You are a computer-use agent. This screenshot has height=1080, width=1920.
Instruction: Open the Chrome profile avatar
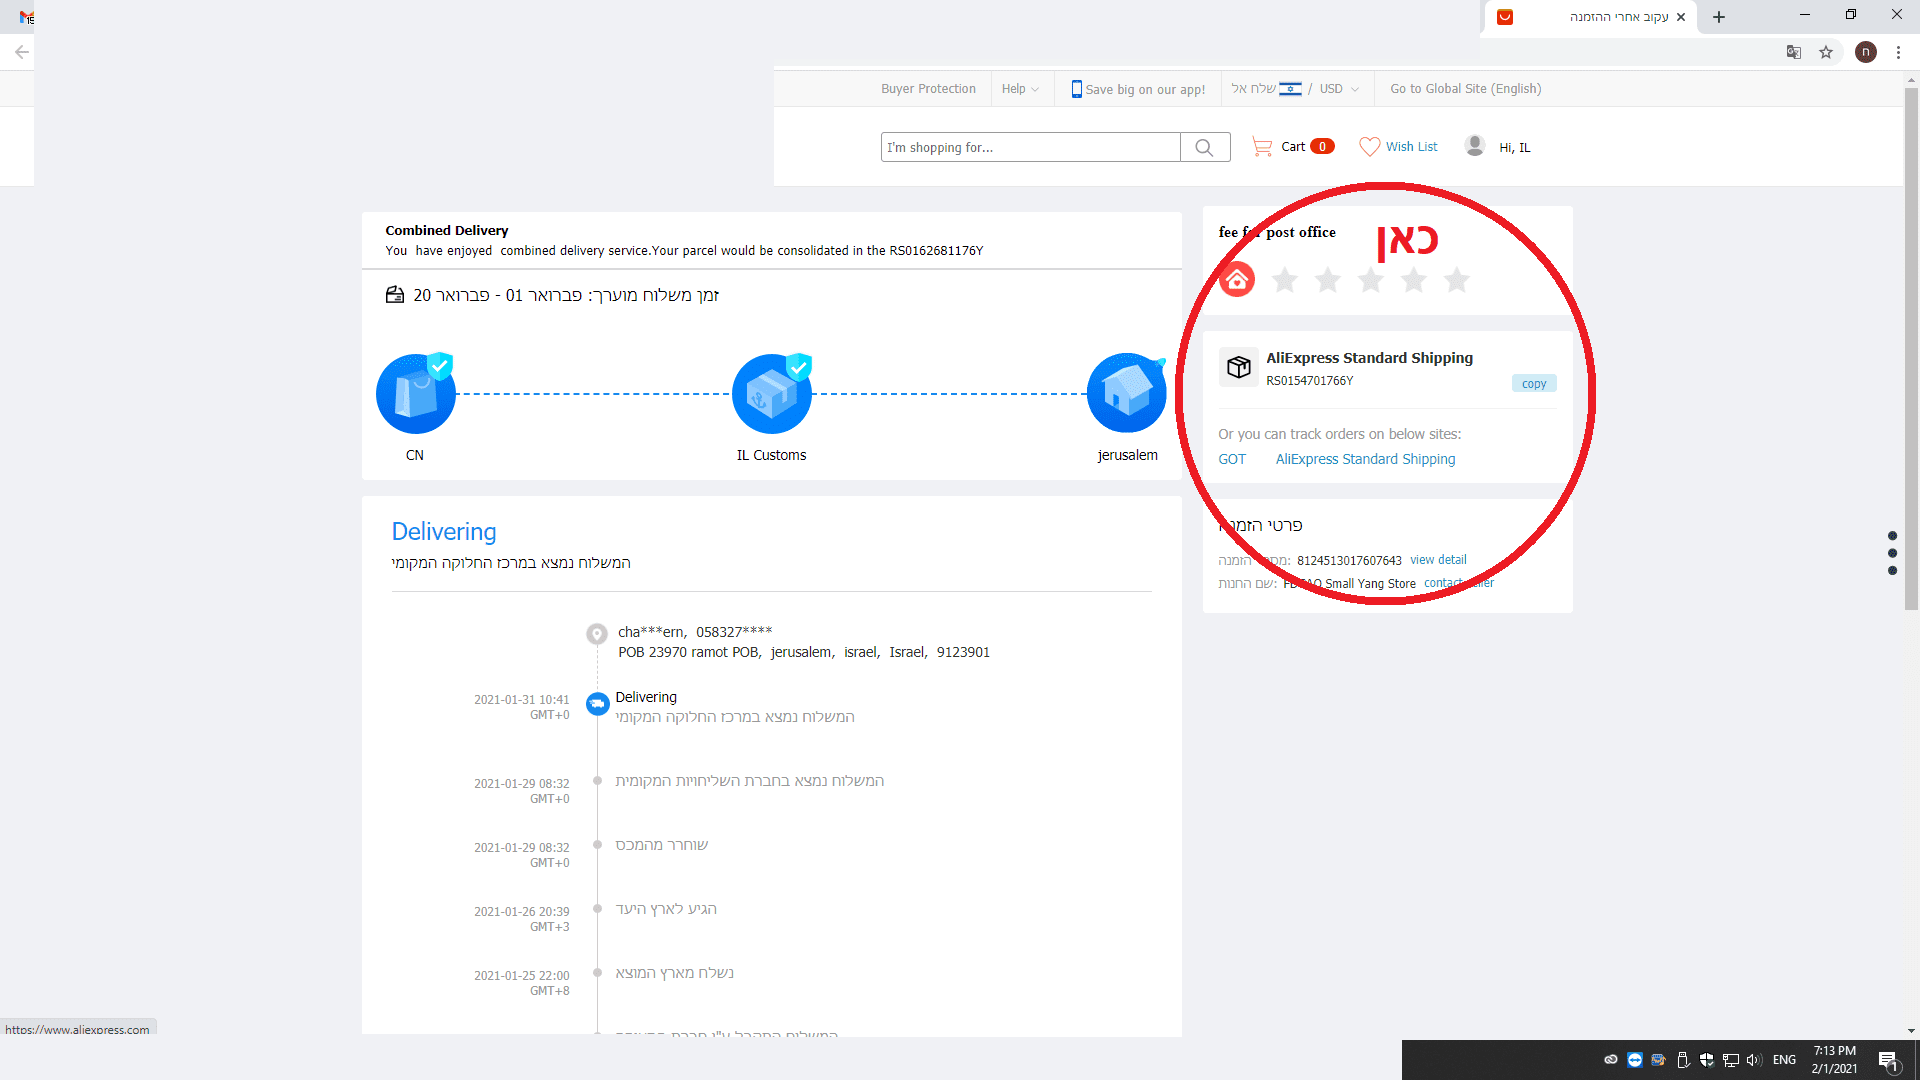[1865, 52]
